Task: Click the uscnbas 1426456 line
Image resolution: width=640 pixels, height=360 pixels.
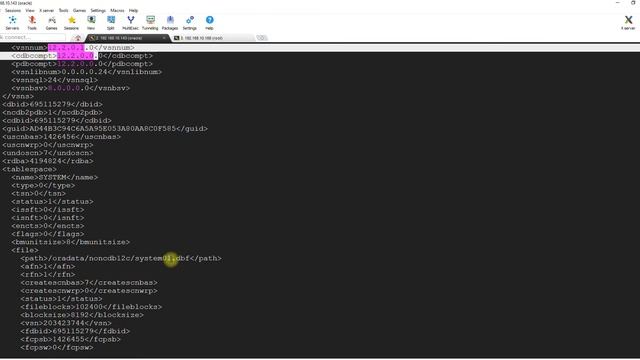Action: point(61,137)
